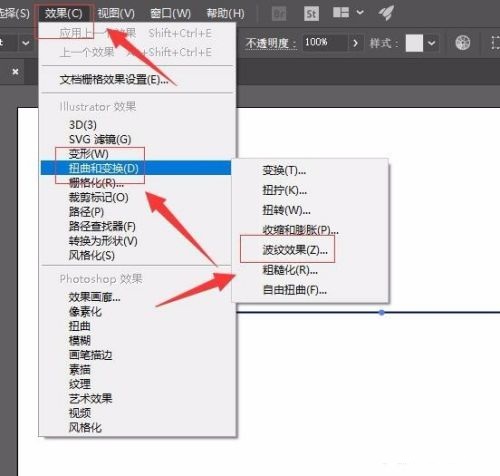
Task: Open the 素描 submenu
Action: point(138,369)
